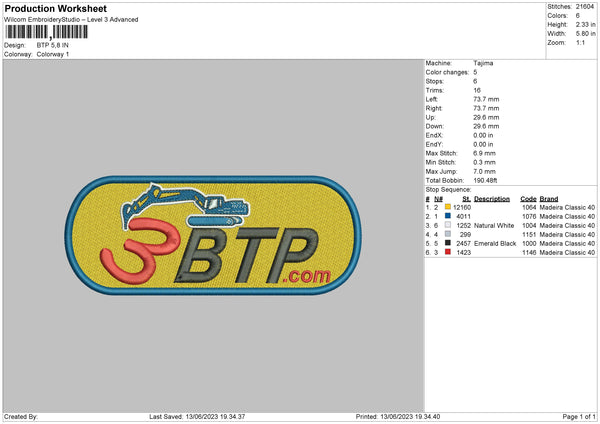The height and width of the screenshot is (424, 600).
Task: Click the Natural White color swatch
Action: coord(448,225)
